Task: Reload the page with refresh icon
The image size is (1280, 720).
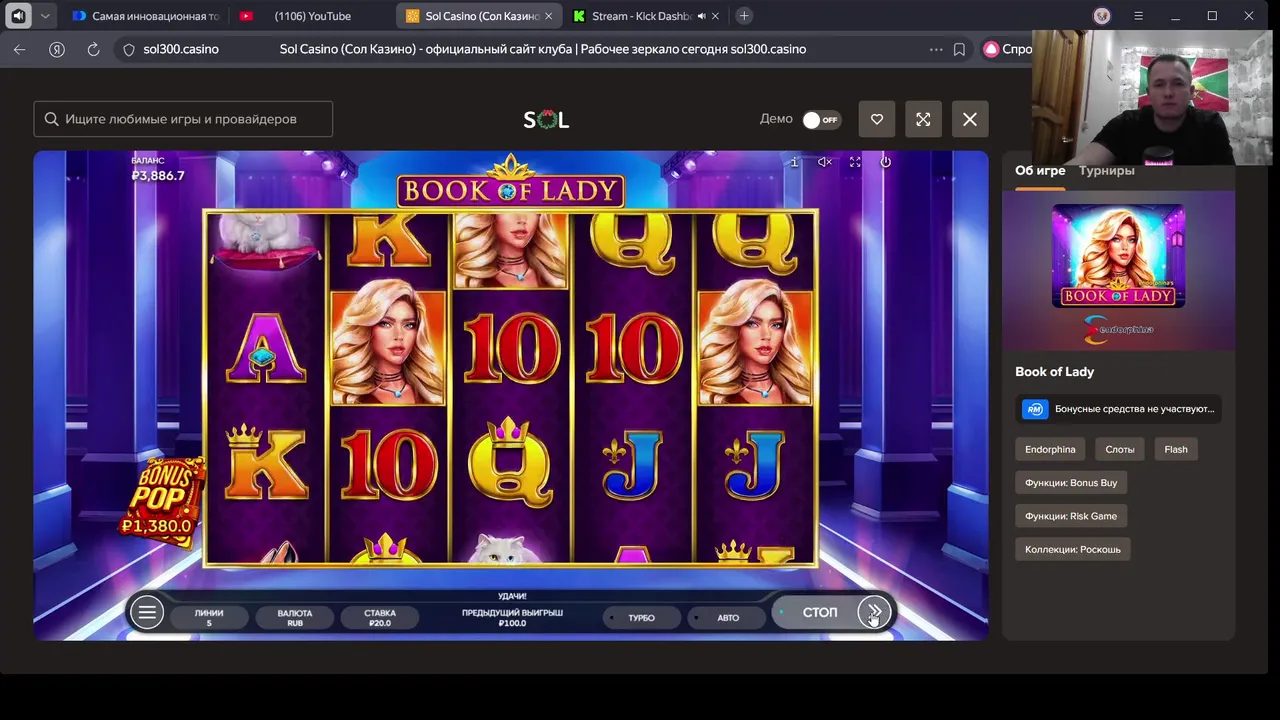Action: (93, 49)
